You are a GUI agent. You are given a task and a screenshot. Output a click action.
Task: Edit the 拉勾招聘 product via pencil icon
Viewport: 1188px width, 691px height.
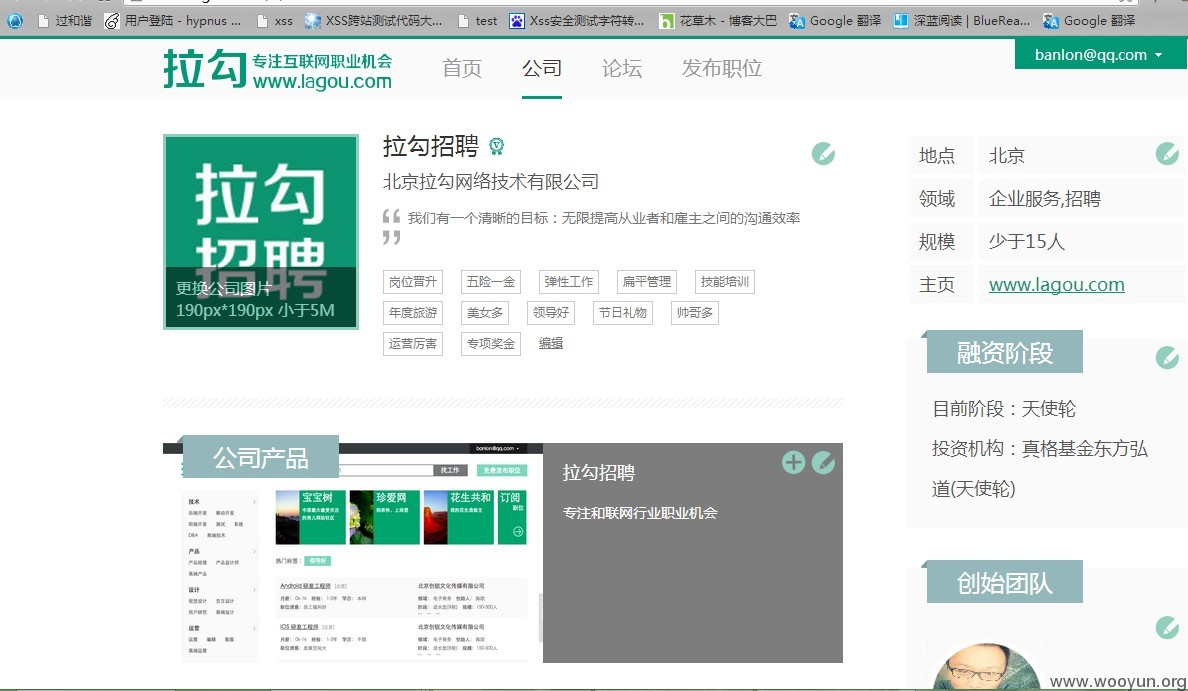[823, 462]
